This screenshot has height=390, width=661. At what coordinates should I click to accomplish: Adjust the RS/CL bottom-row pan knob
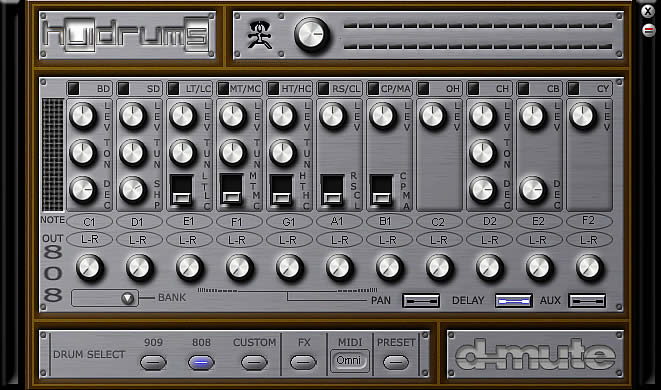[x=339, y=268]
